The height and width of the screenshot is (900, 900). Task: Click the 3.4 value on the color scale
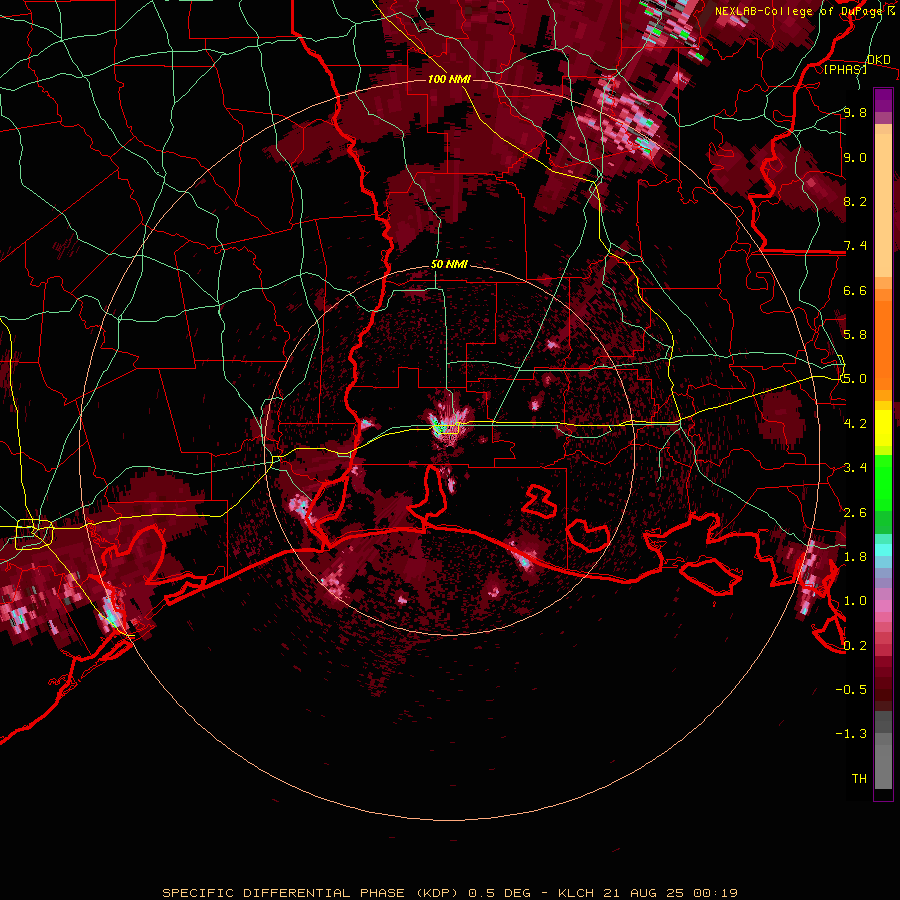click(855, 468)
